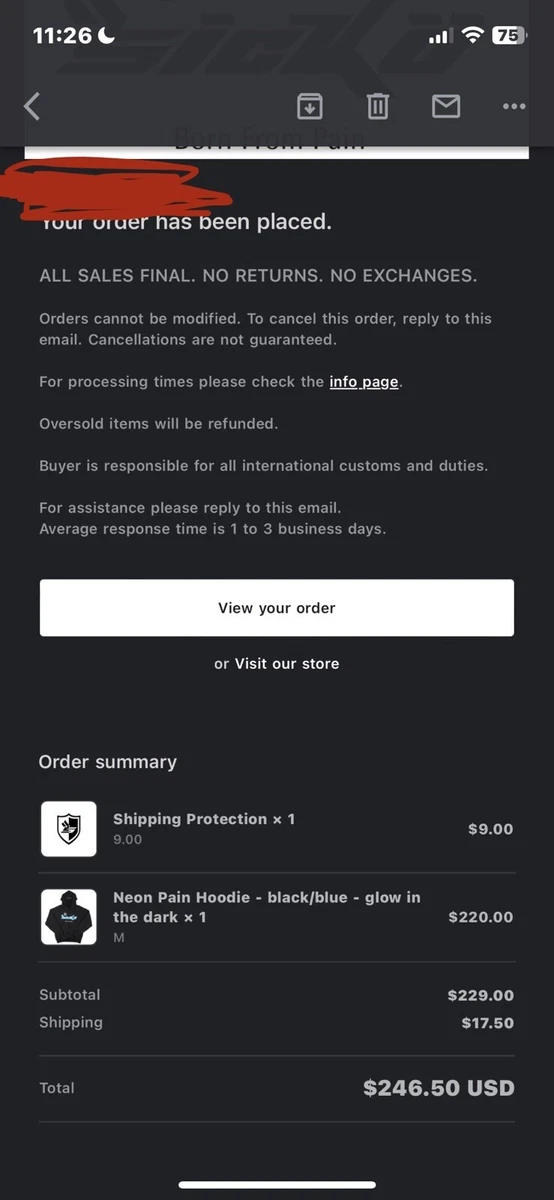Select the Neon Pain Hoodie item title
This screenshot has height=1200, width=554.
267,907
